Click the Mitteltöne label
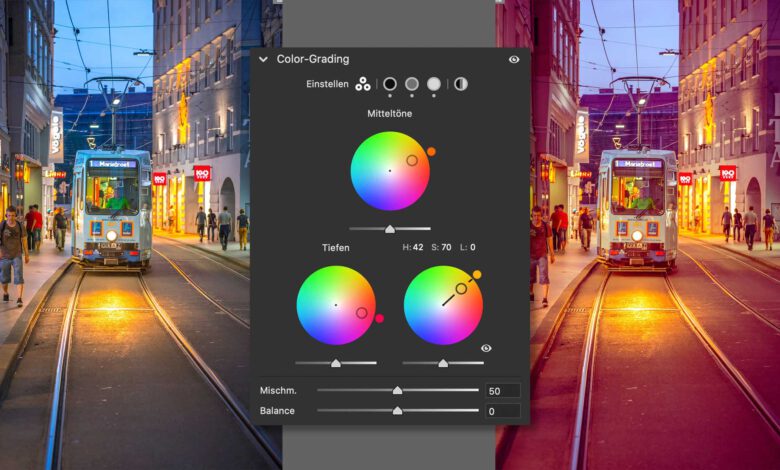The height and width of the screenshot is (470, 780). tap(390, 113)
